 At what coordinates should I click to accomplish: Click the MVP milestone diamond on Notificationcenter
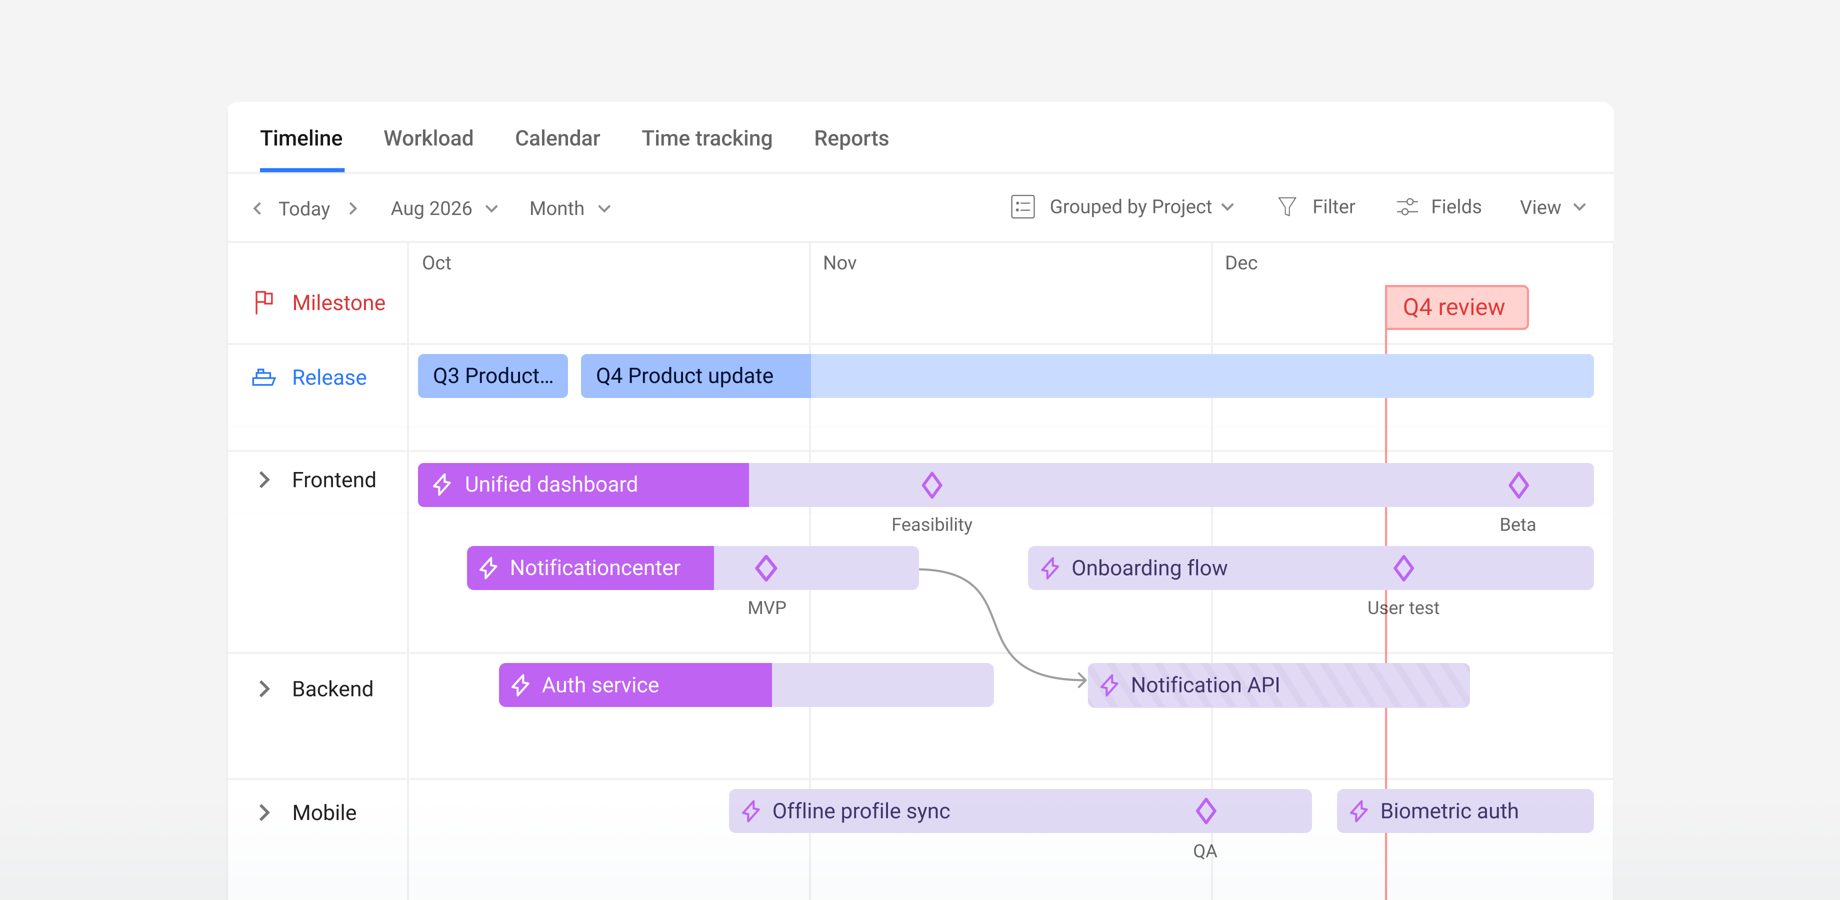766,567
